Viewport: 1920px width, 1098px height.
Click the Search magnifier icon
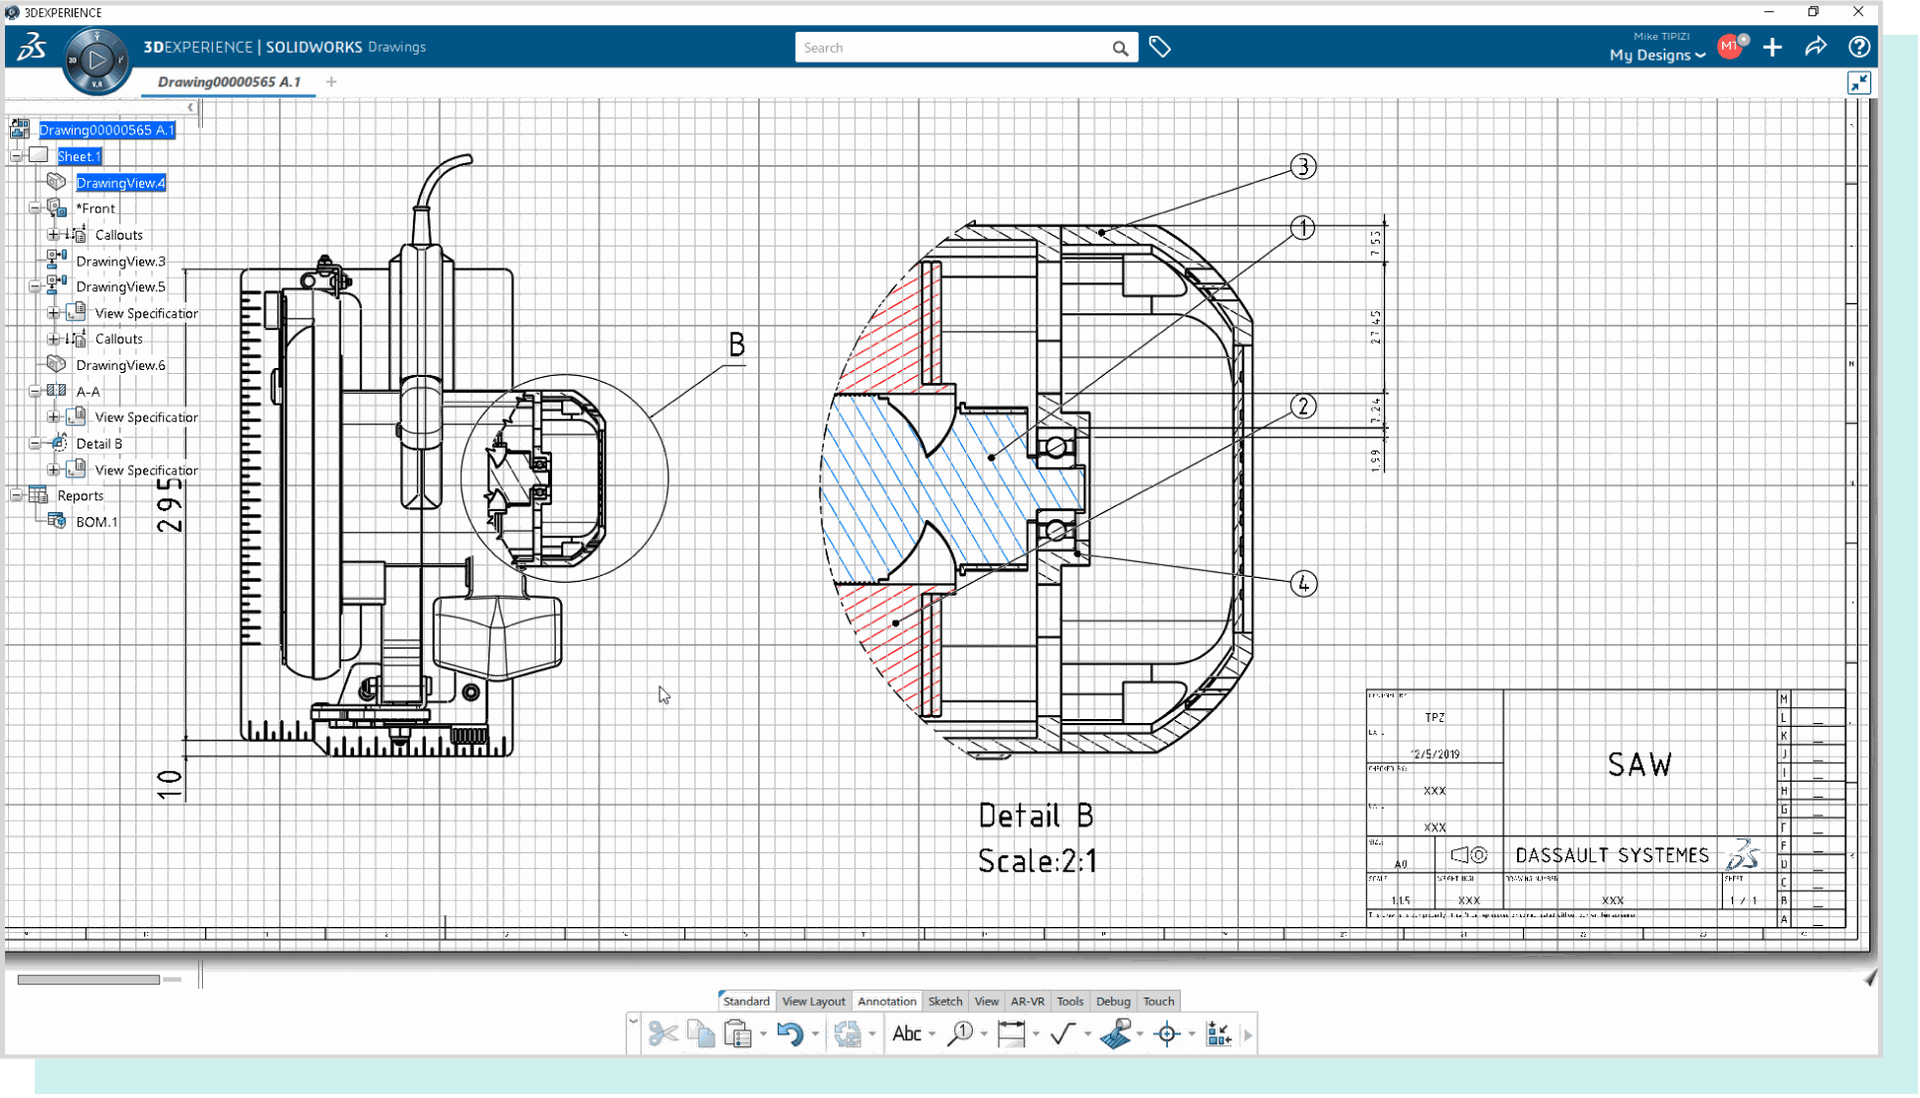click(1118, 47)
